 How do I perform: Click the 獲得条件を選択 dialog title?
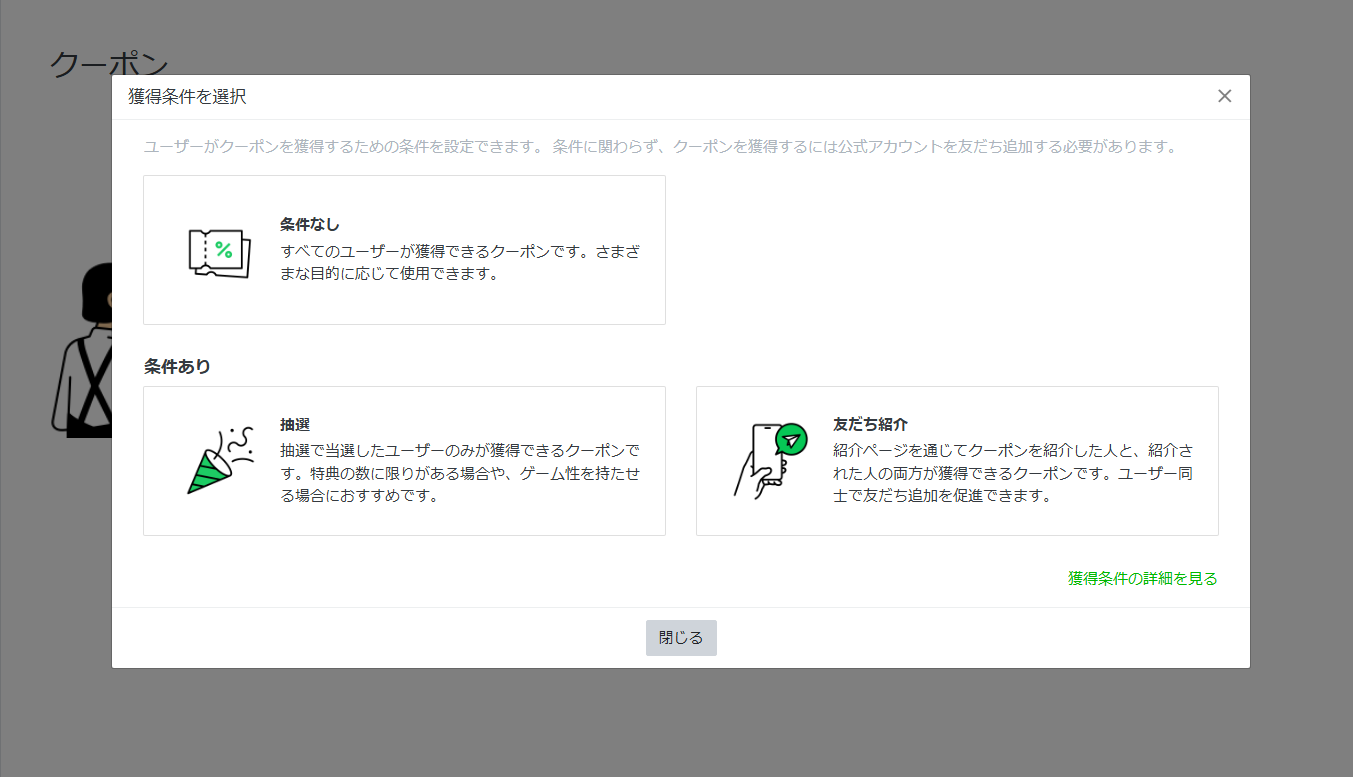pos(187,97)
